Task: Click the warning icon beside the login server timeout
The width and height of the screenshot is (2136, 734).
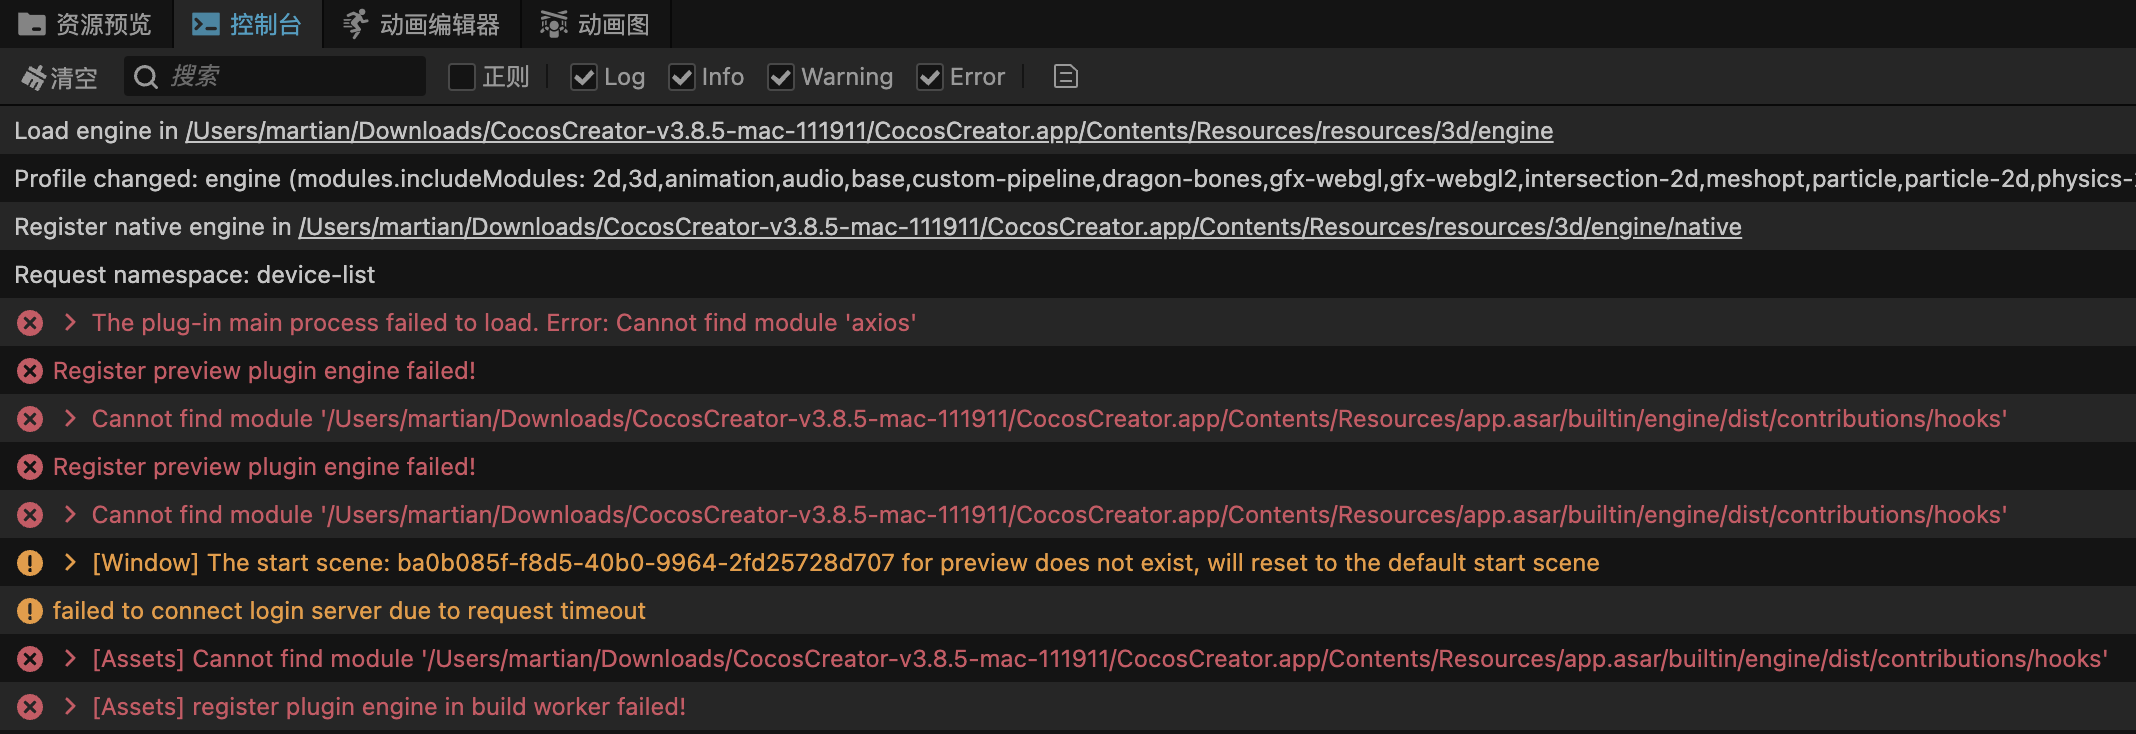Action: pyautogui.click(x=30, y=611)
